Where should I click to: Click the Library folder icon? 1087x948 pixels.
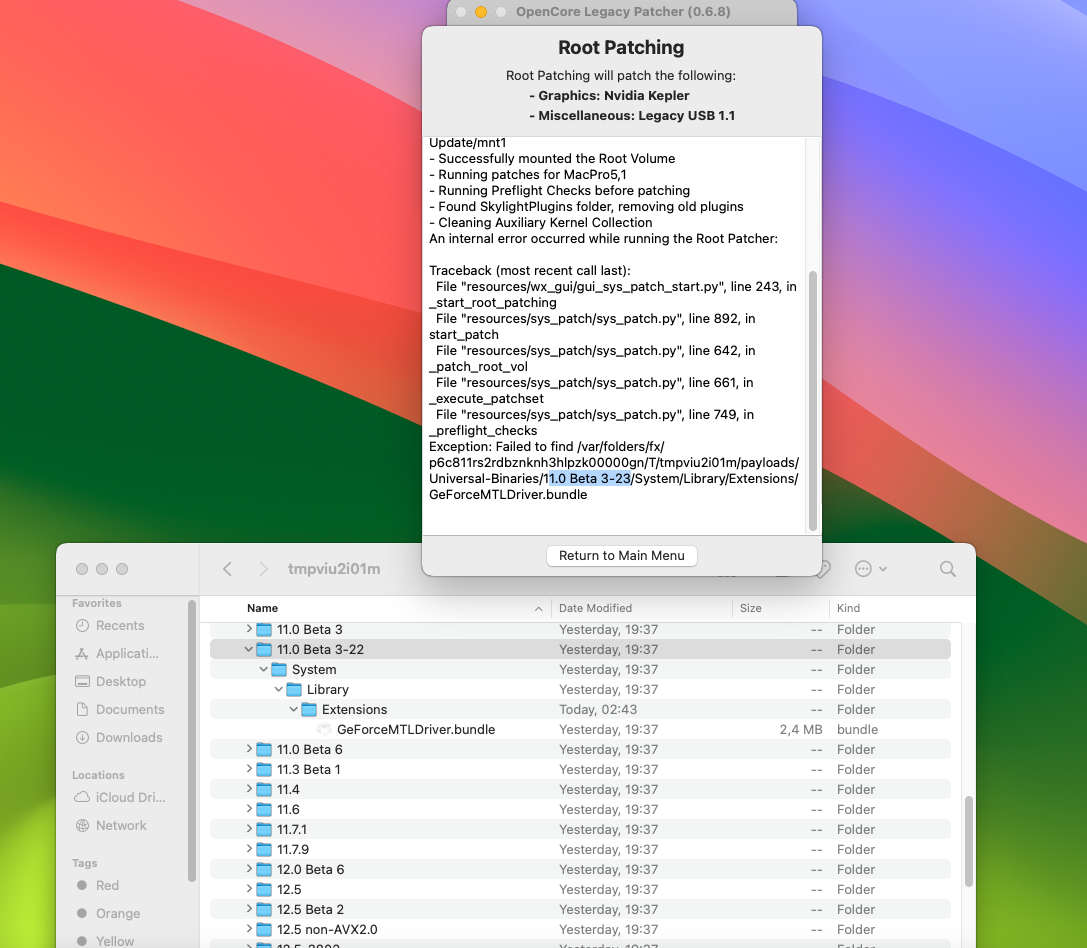click(294, 690)
